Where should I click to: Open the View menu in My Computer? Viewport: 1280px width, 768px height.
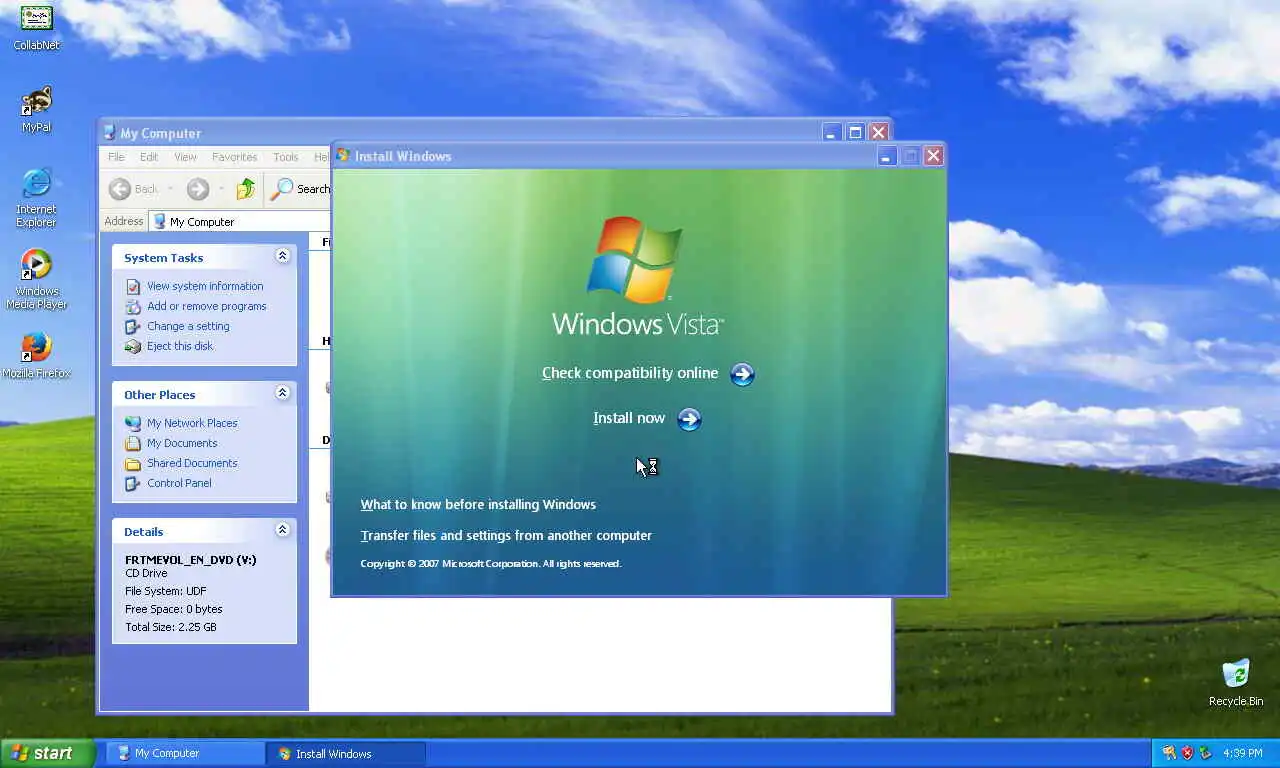[185, 157]
